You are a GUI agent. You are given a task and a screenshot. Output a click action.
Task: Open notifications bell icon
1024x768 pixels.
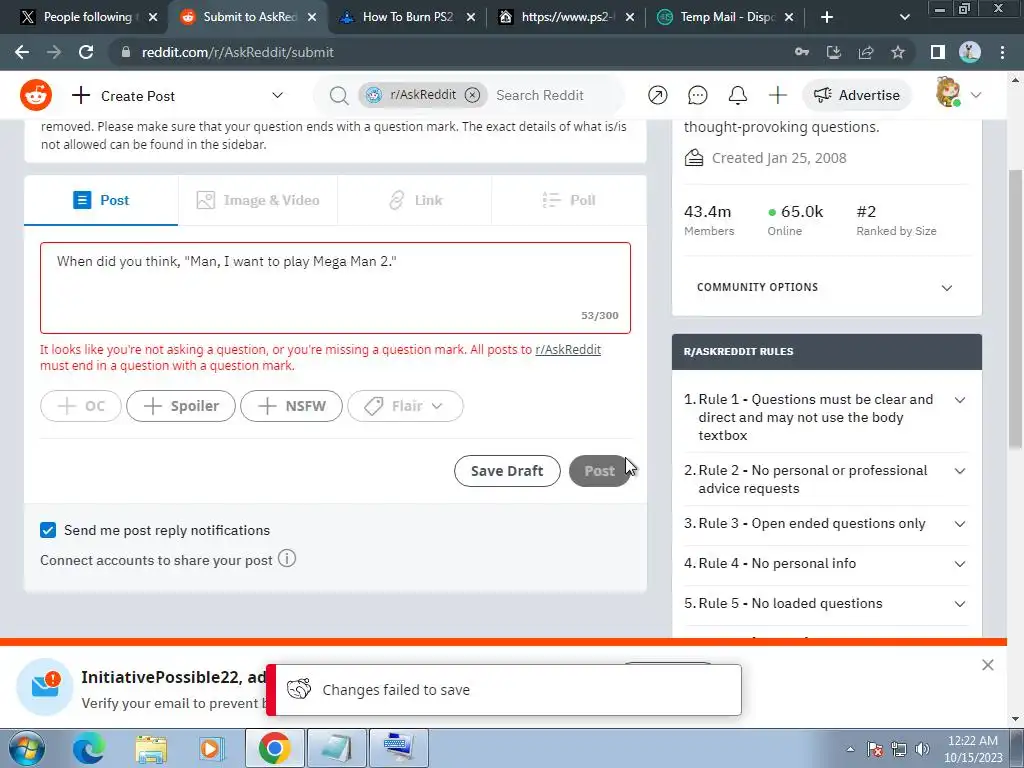(737, 95)
